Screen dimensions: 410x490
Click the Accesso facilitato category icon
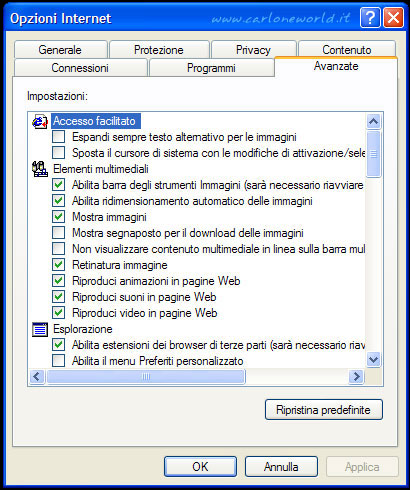(x=40, y=121)
